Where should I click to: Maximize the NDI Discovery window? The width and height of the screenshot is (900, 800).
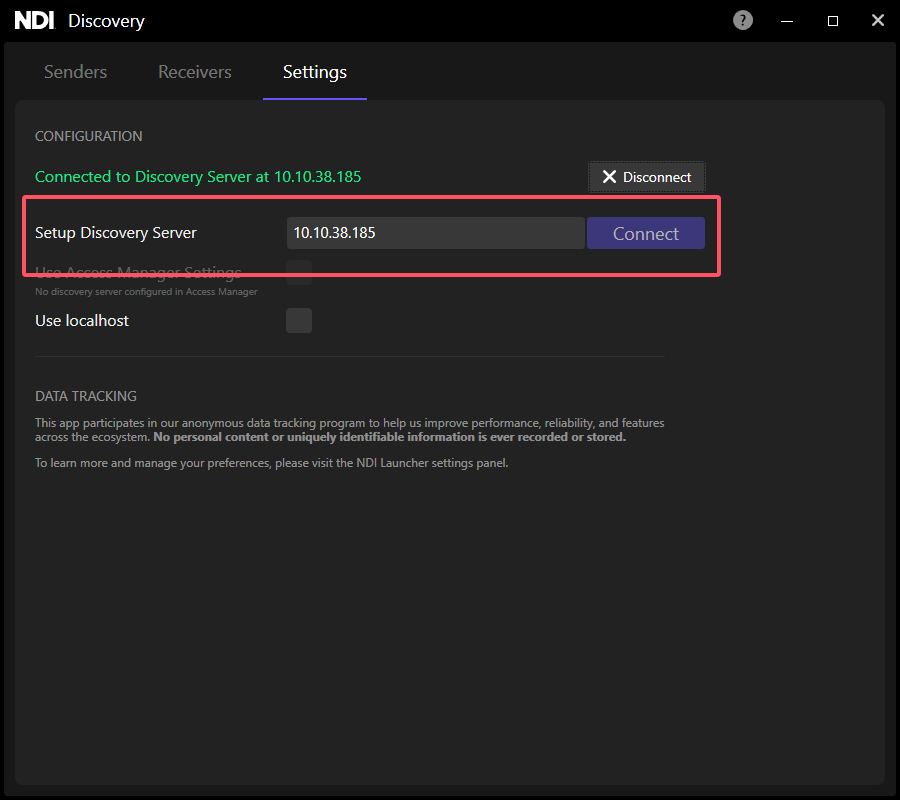tap(833, 21)
